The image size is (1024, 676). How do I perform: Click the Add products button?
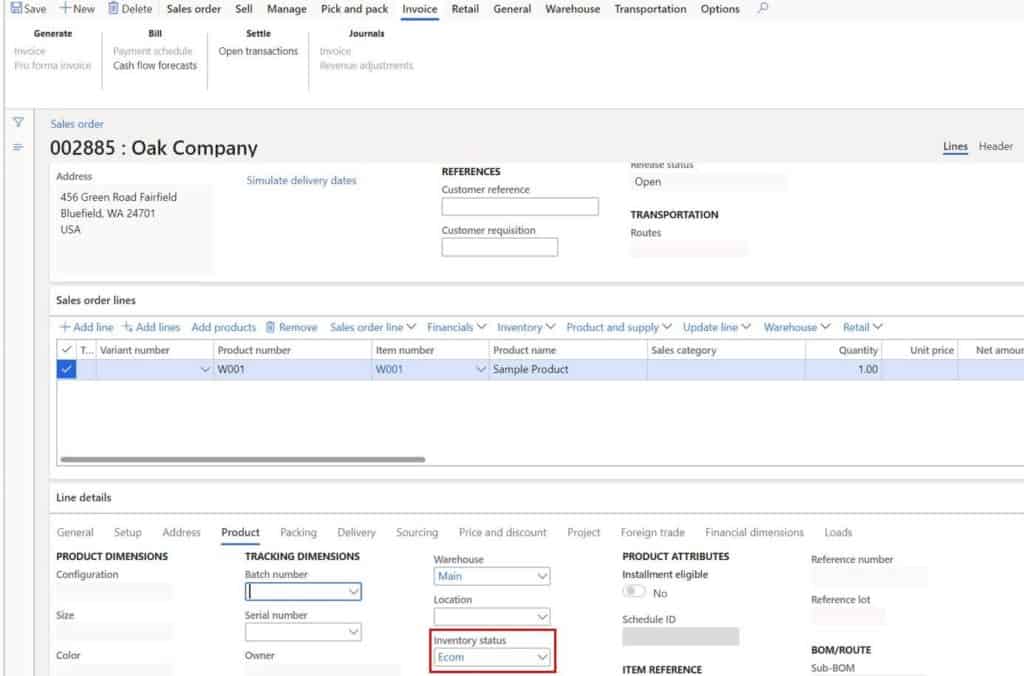[x=223, y=327]
